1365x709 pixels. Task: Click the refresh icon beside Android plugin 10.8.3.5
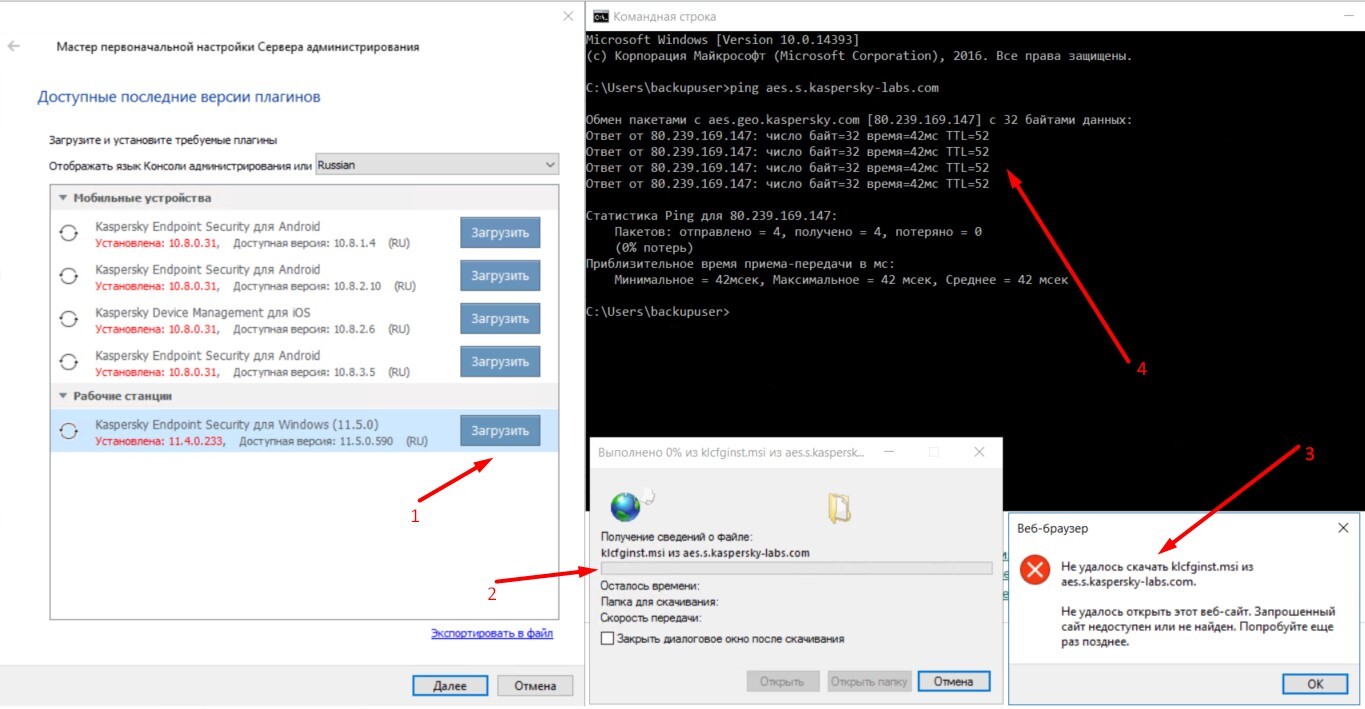click(68, 362)
